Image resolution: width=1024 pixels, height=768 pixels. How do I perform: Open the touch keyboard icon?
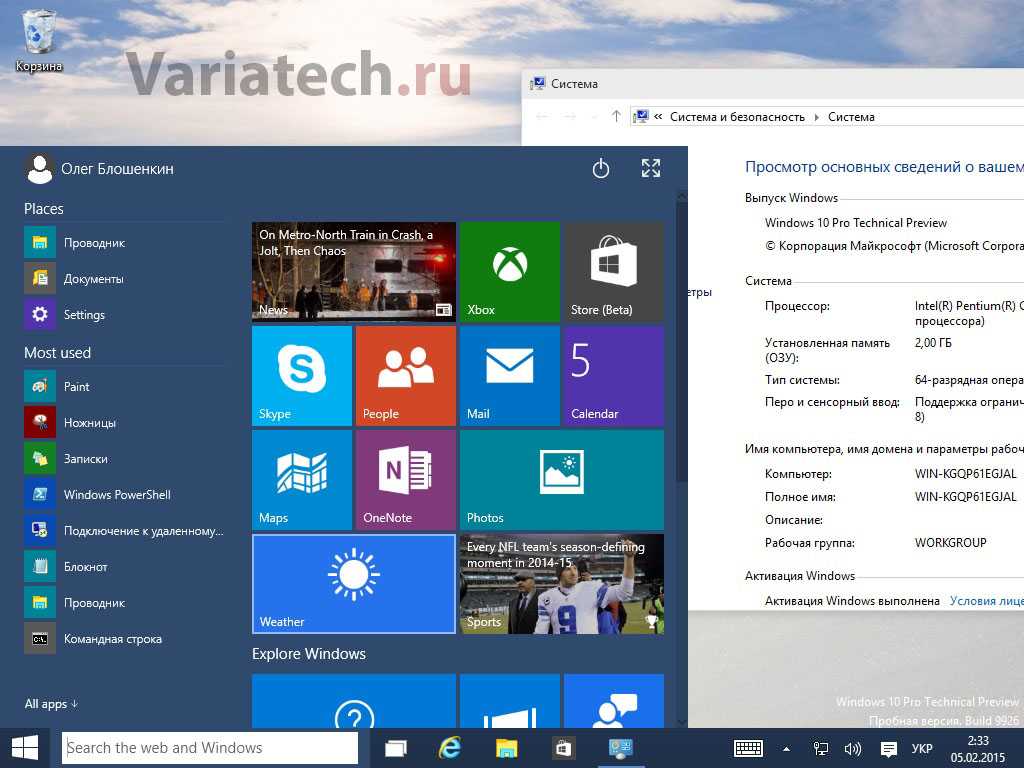[748, 748]
